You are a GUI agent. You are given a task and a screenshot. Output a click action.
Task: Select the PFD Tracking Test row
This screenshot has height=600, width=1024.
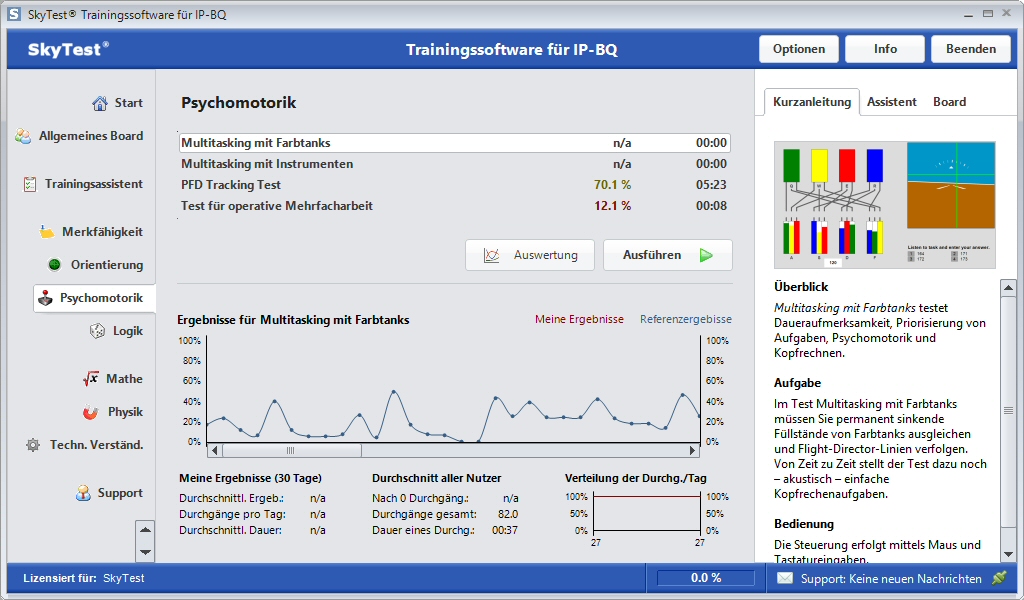pyautogui.click(x=454, y=185)
